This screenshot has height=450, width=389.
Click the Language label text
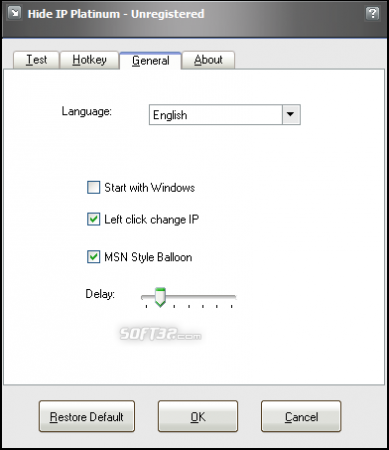click(x=87, y=111)
